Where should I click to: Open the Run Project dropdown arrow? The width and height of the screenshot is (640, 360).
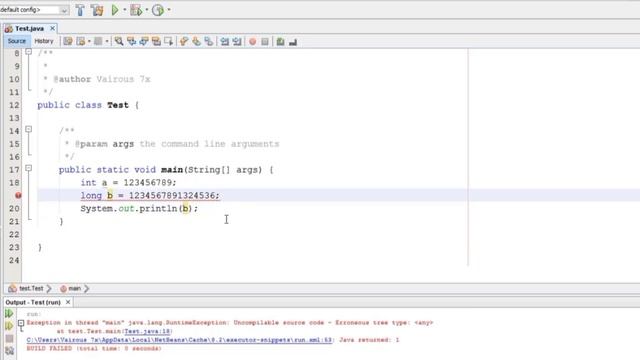pyautogui.click(x=124, y=10)
